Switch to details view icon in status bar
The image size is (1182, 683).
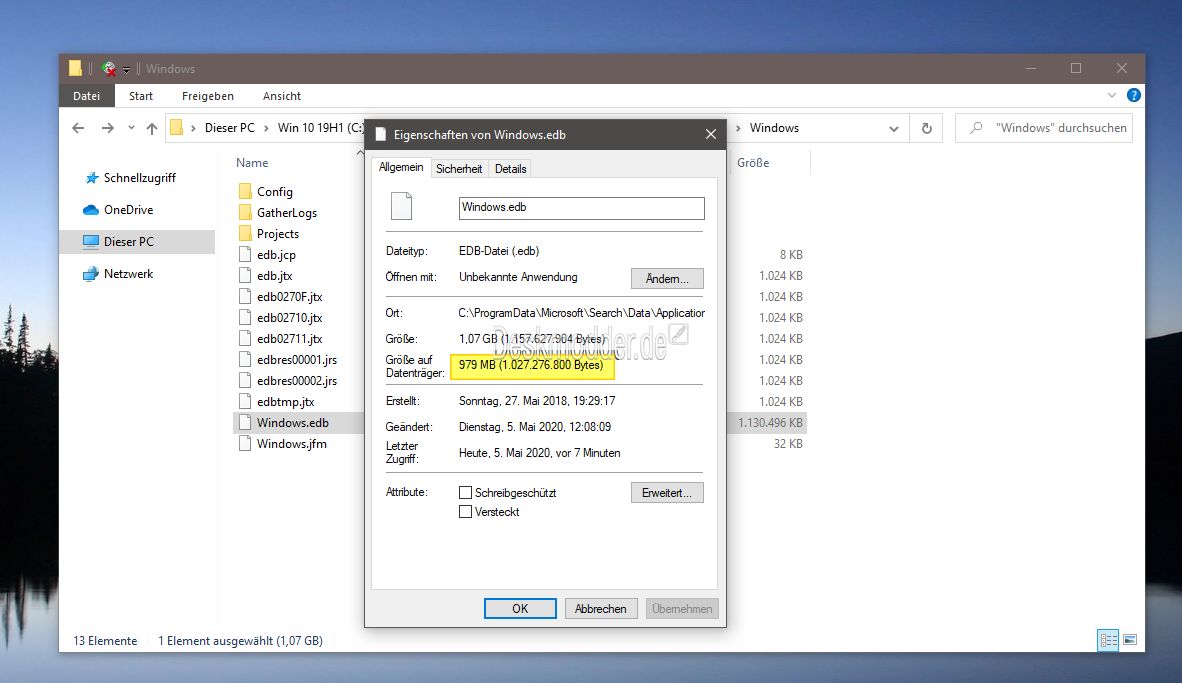click(1108, 640)
